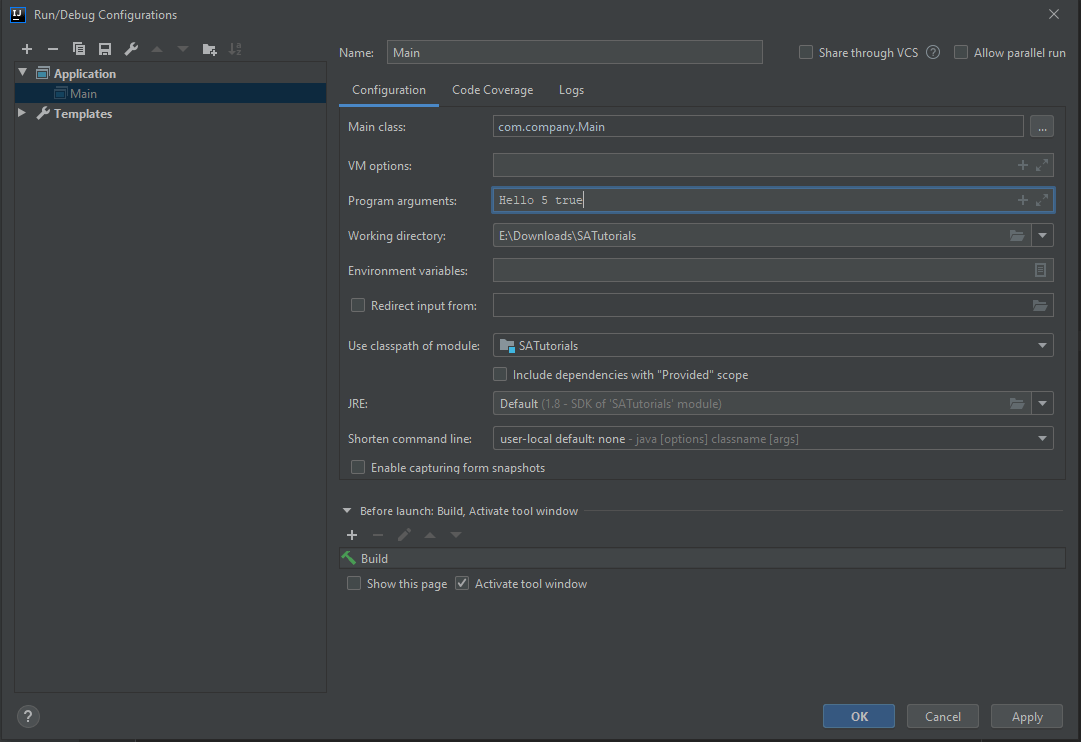Switch to the Code Coverage tab
1081x742 pixels.
click(492, 89)
